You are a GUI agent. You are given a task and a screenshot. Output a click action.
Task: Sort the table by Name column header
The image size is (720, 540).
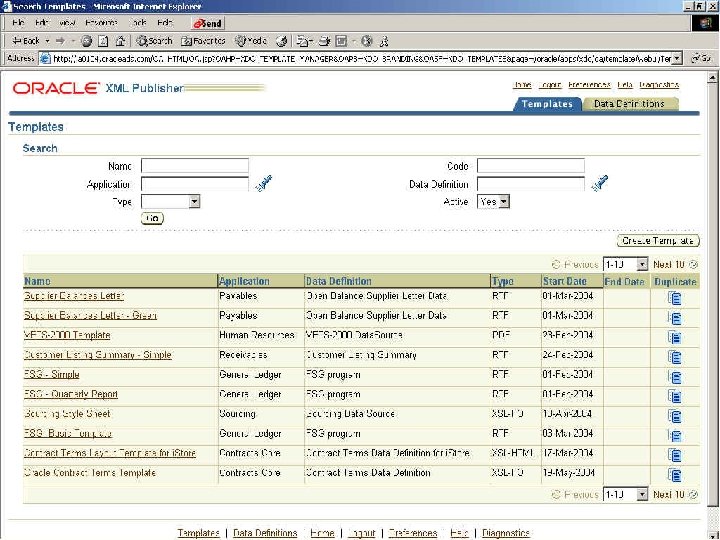click(x=37, y=281)
